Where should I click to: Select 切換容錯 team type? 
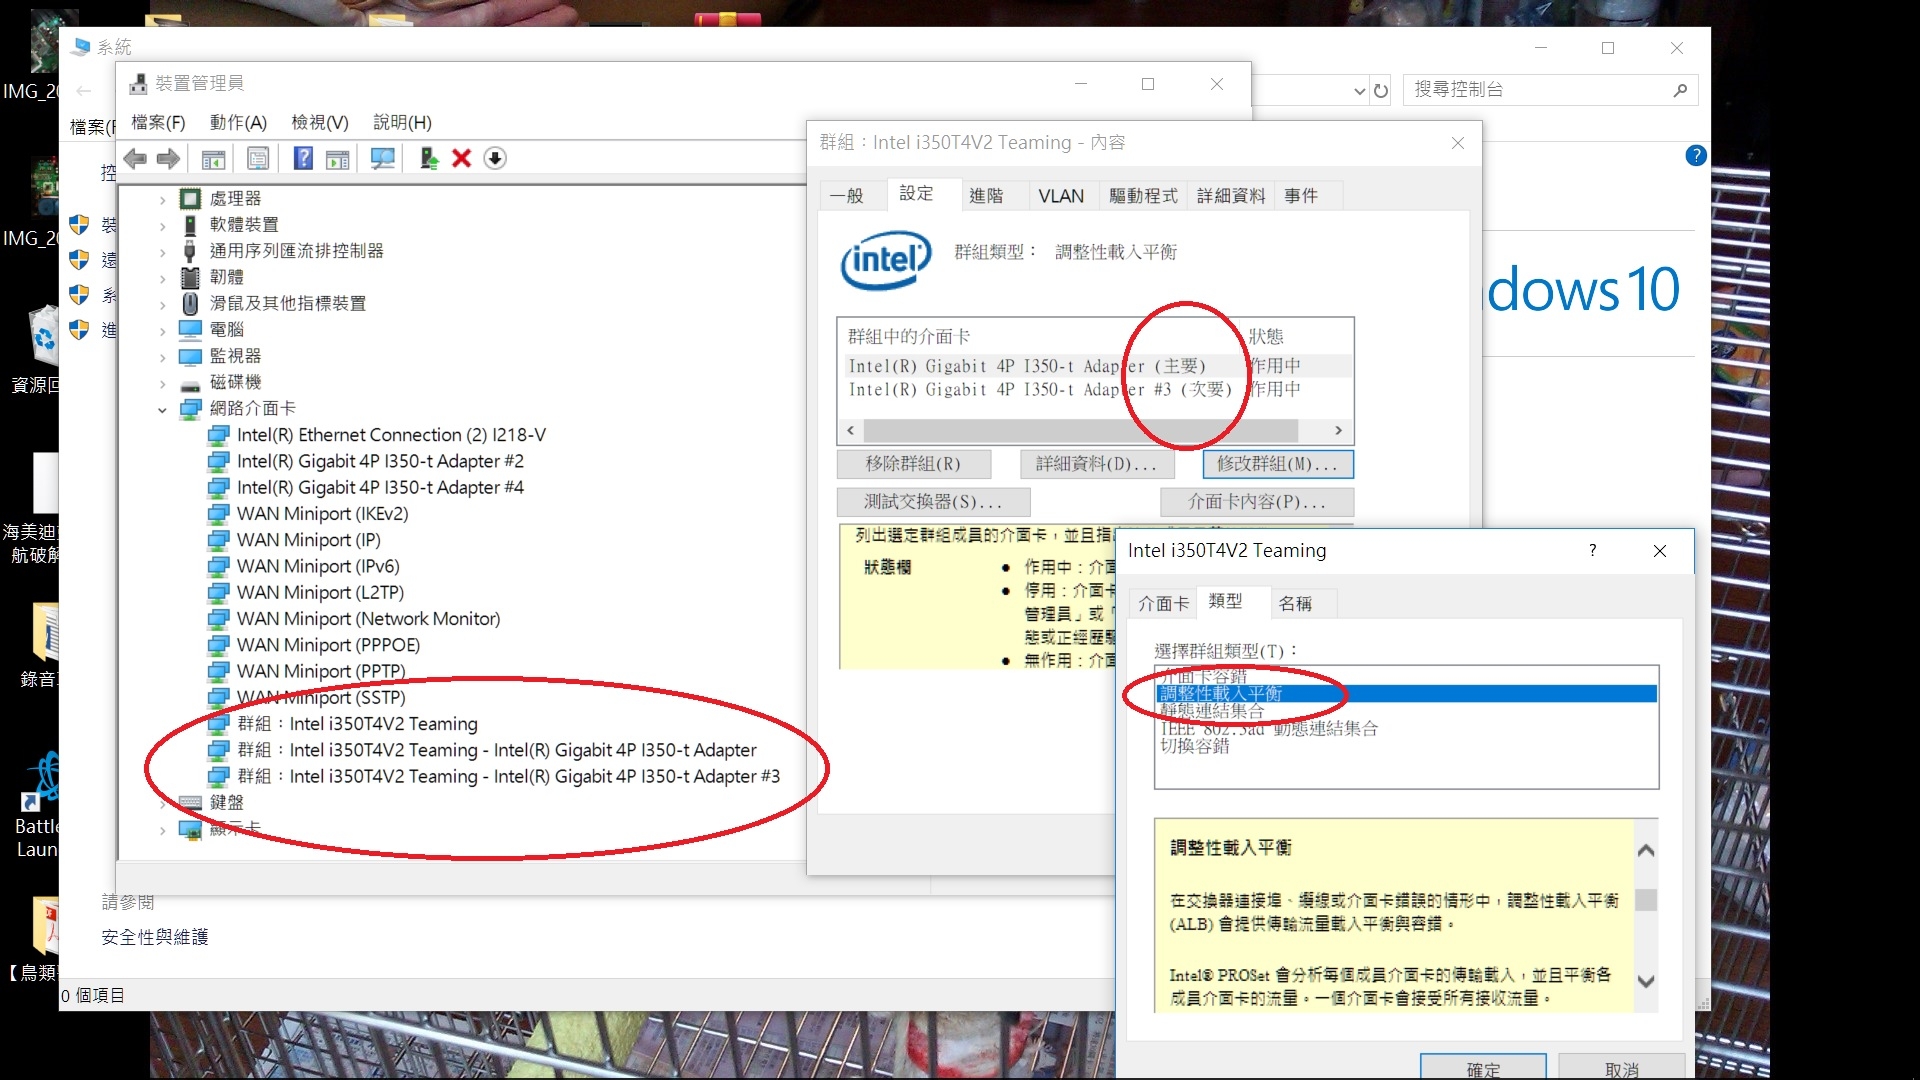point(1195,746)
